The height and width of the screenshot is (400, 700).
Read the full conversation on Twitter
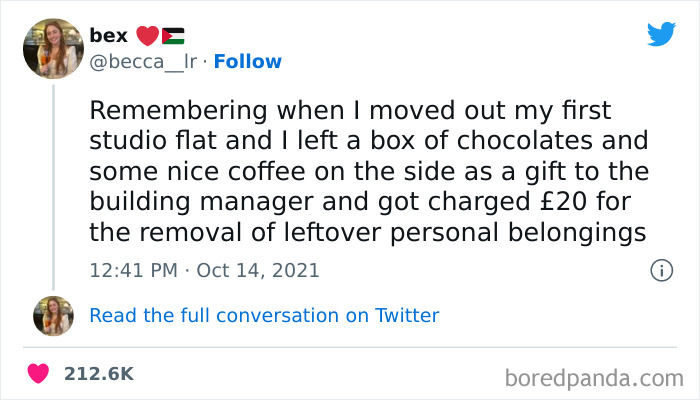264,316
